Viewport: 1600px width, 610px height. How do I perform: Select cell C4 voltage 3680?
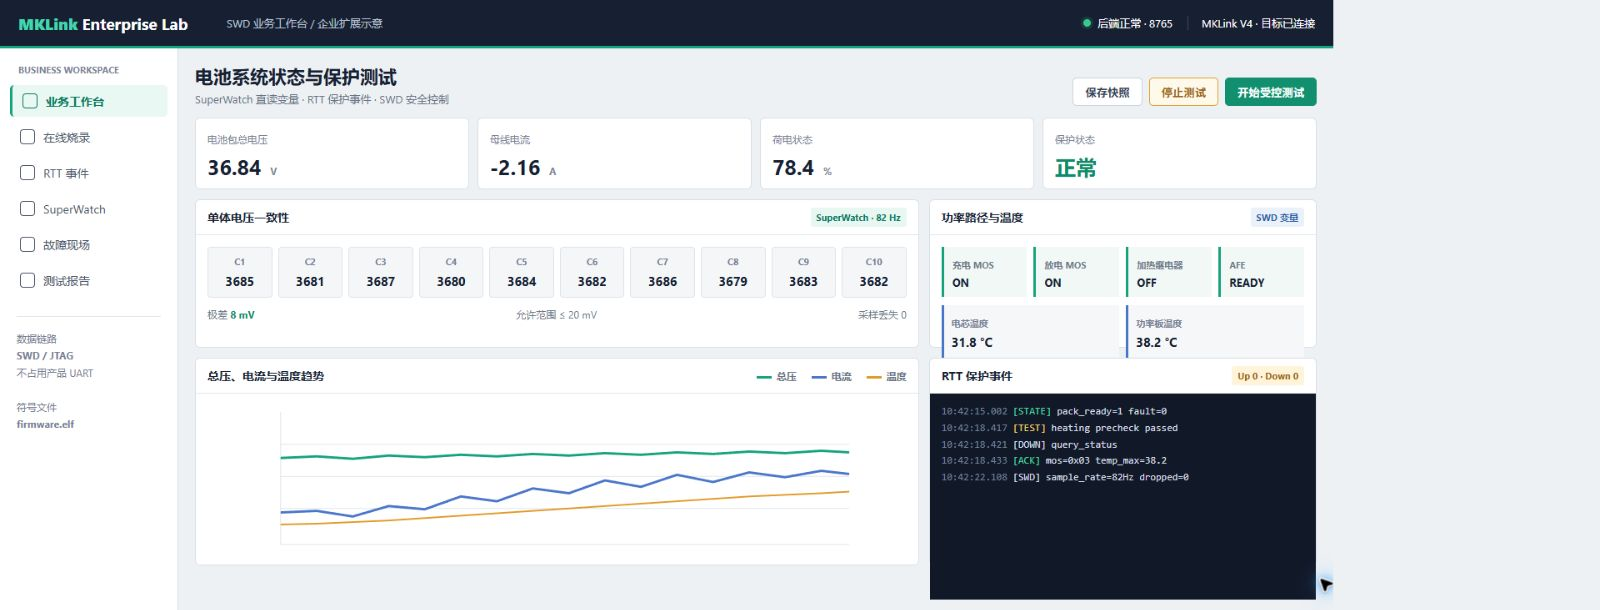451,272
